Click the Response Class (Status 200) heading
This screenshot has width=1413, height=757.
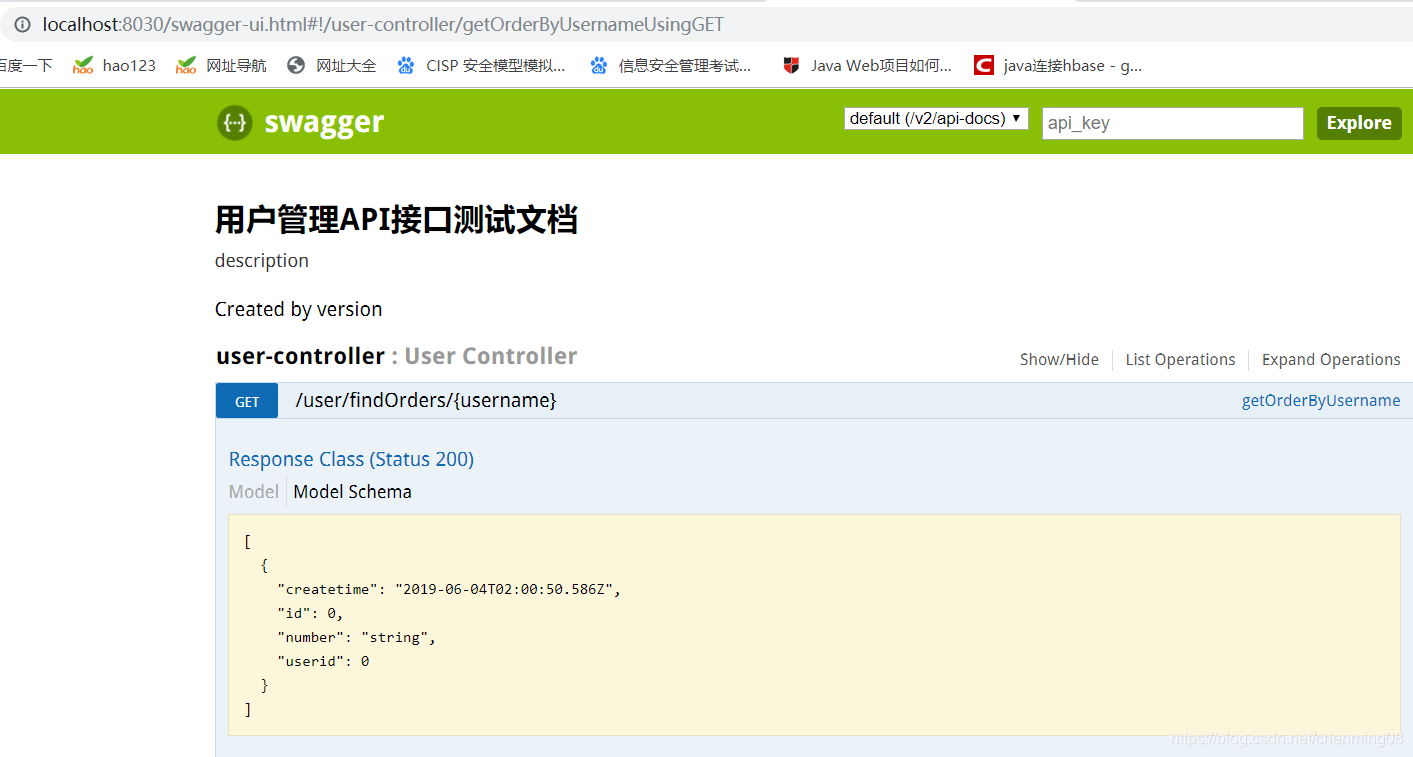[351, 459]
